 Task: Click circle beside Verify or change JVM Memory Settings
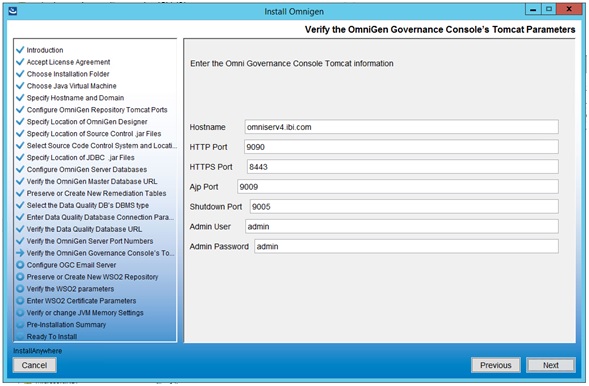(20, 312)
